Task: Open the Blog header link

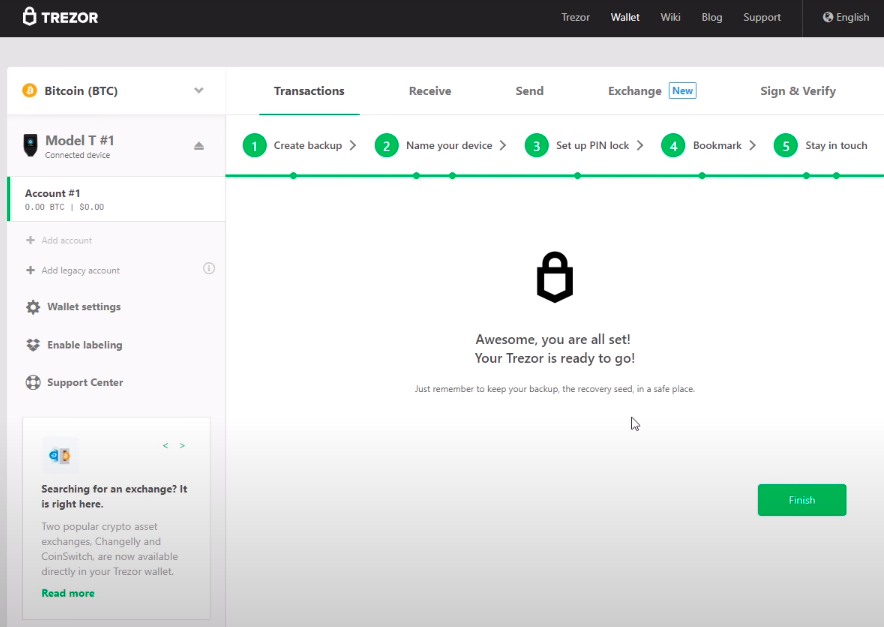Action: [x=711, y=17]
